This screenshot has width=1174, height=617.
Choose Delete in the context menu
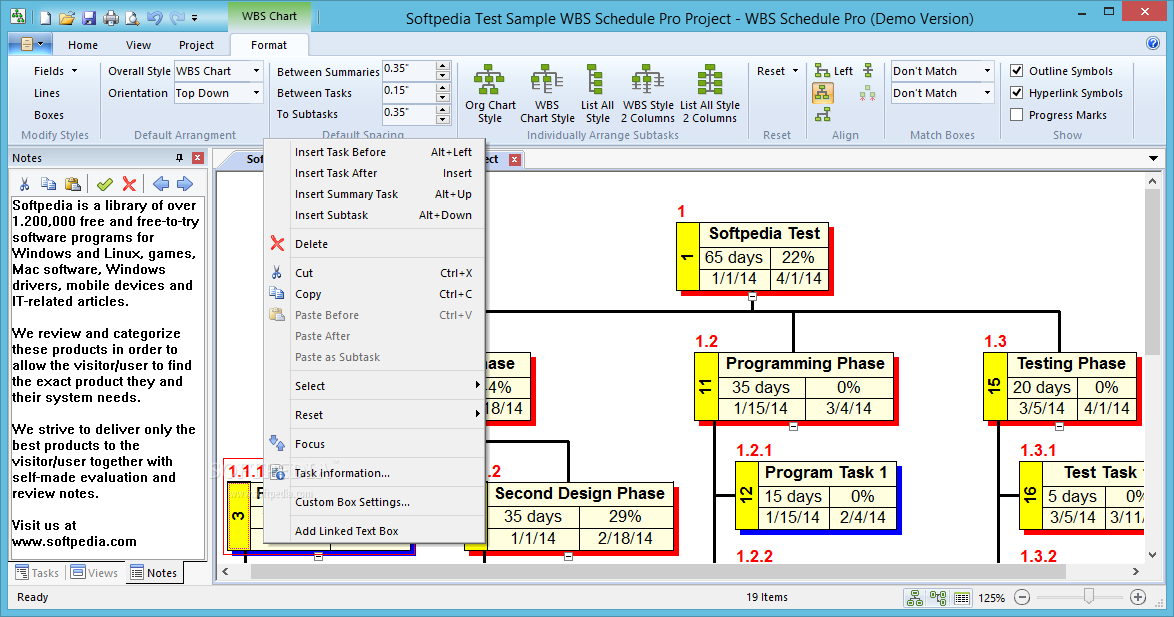(x=374, y=244)
